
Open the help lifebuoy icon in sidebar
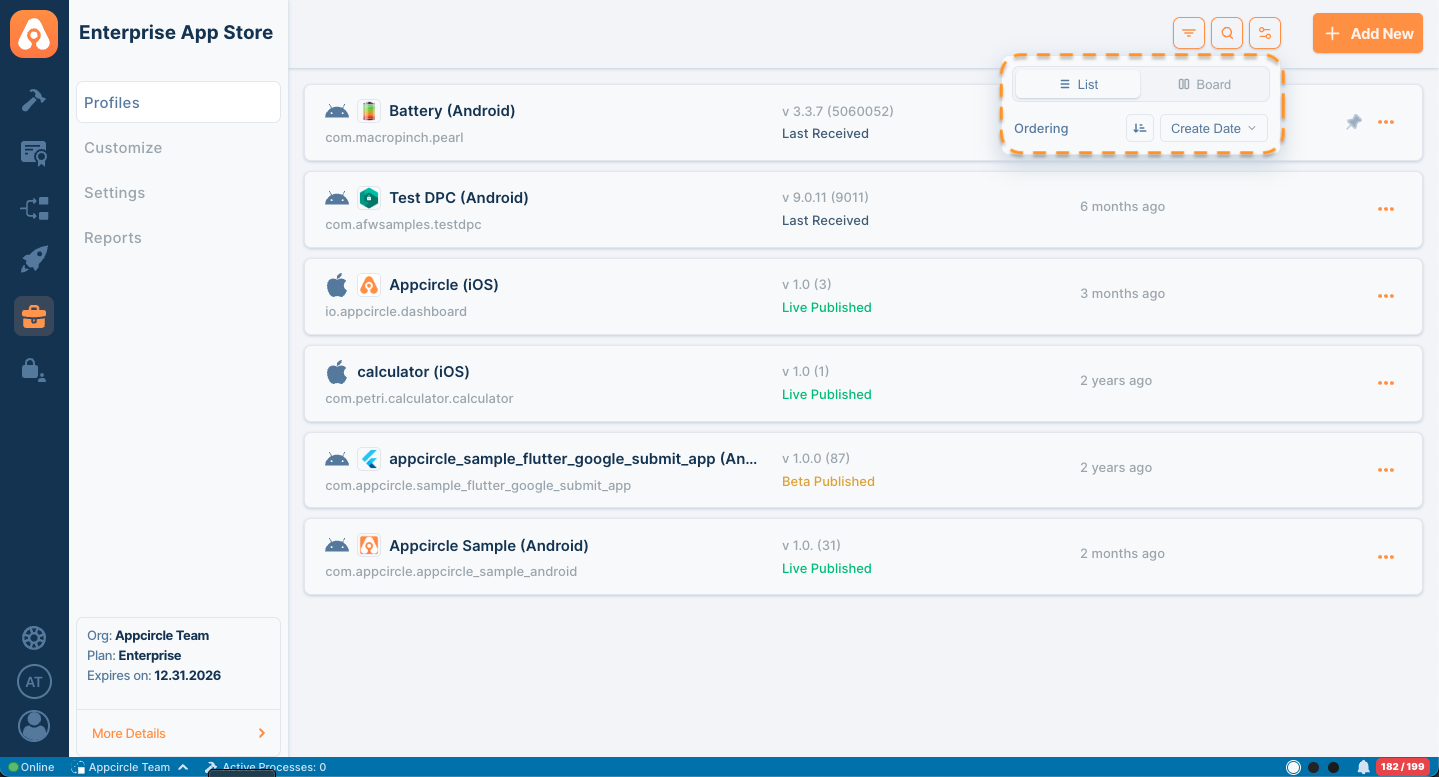pos(34,638)
